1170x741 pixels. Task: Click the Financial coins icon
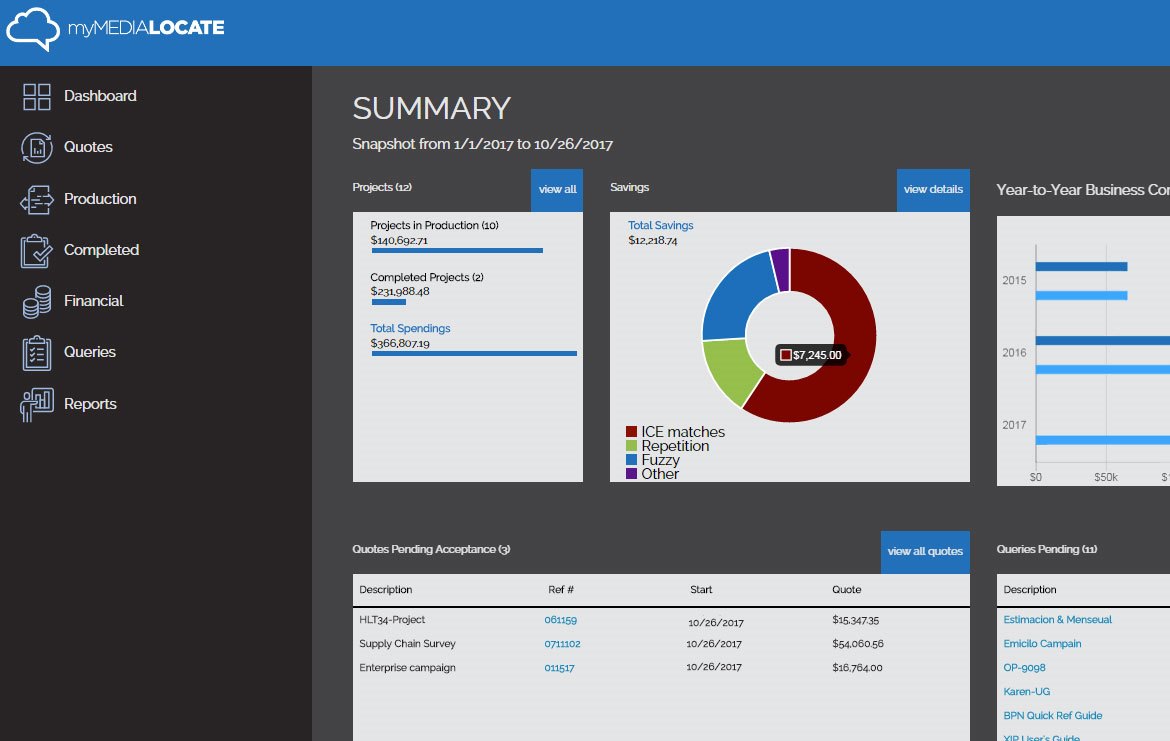[37, 301]
